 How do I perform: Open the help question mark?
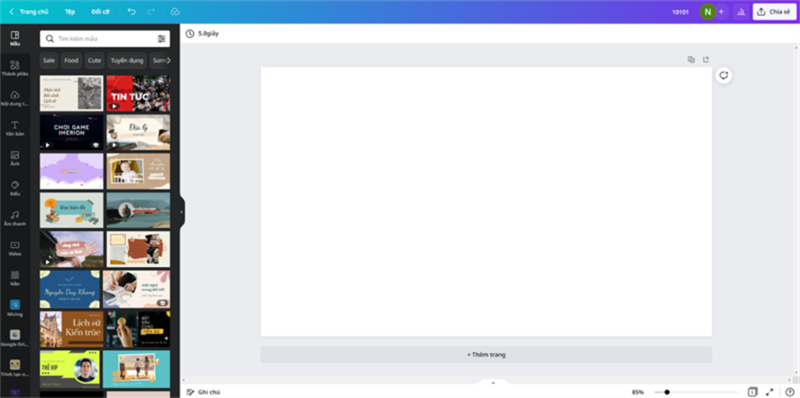coord(789,392)
